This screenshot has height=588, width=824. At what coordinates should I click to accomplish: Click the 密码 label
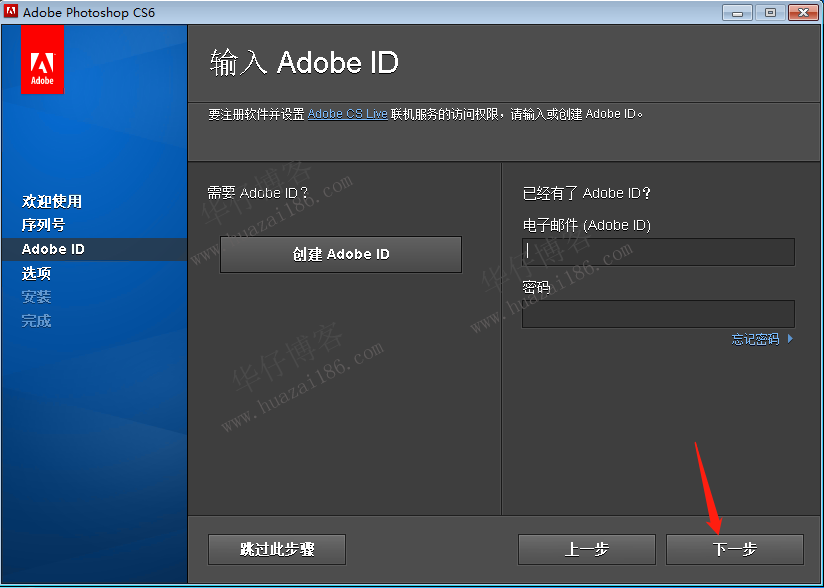tap(536, 287)
